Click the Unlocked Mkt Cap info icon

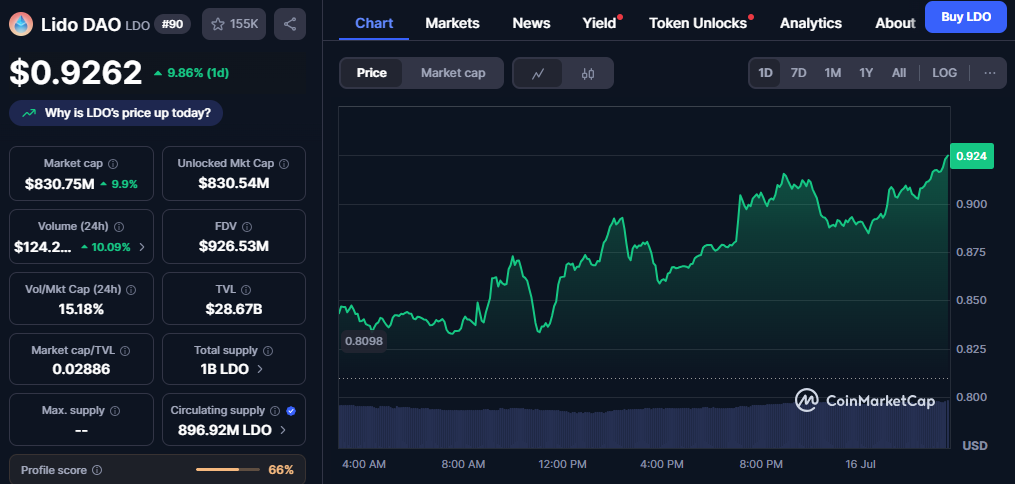tap(284, 164)
